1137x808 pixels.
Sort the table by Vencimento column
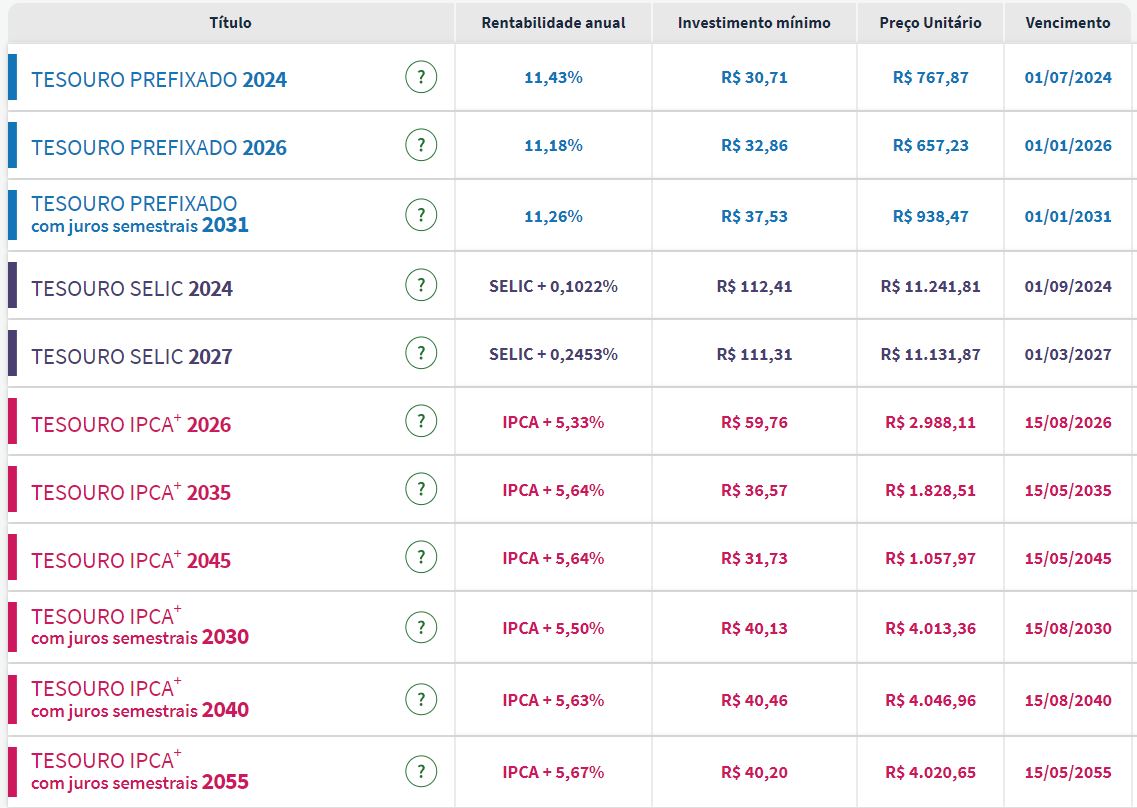click(x=1068, y=22)
